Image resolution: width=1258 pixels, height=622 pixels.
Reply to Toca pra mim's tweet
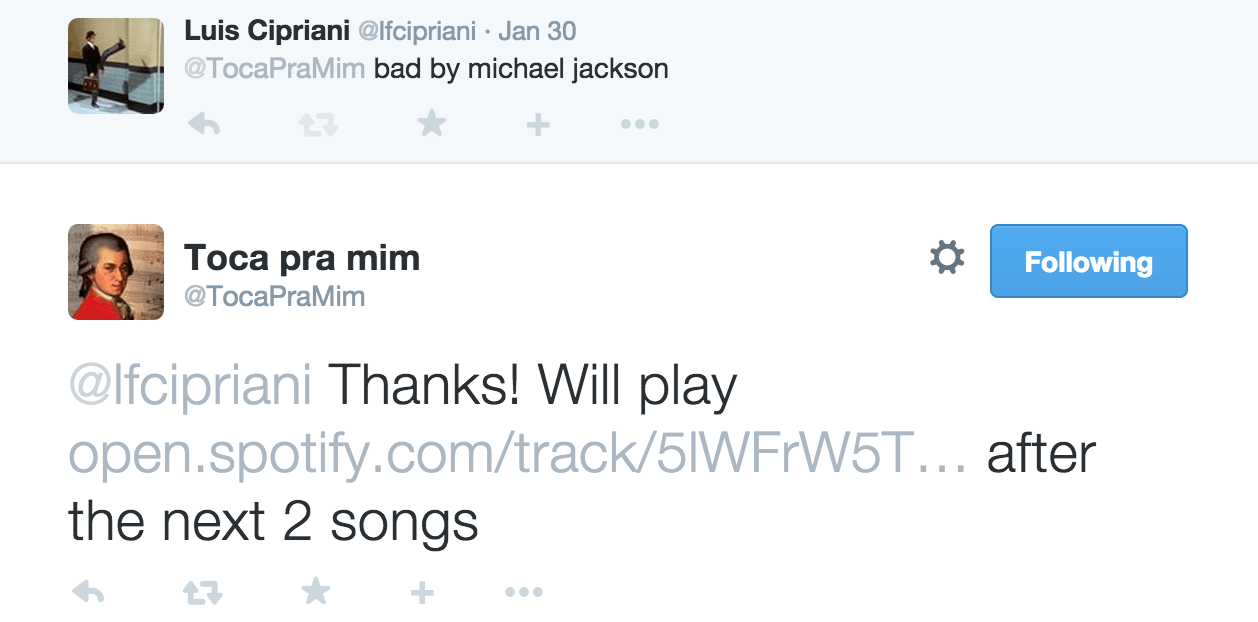click(88, 593)
